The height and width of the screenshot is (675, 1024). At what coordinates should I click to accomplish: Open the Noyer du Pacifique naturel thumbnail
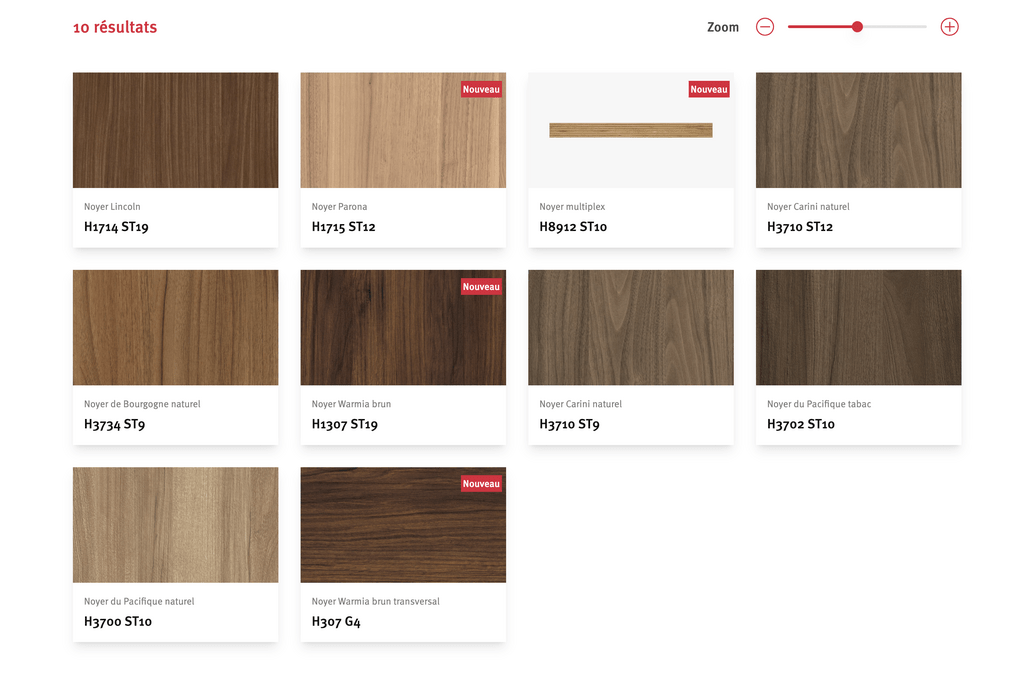click(176, 525)
